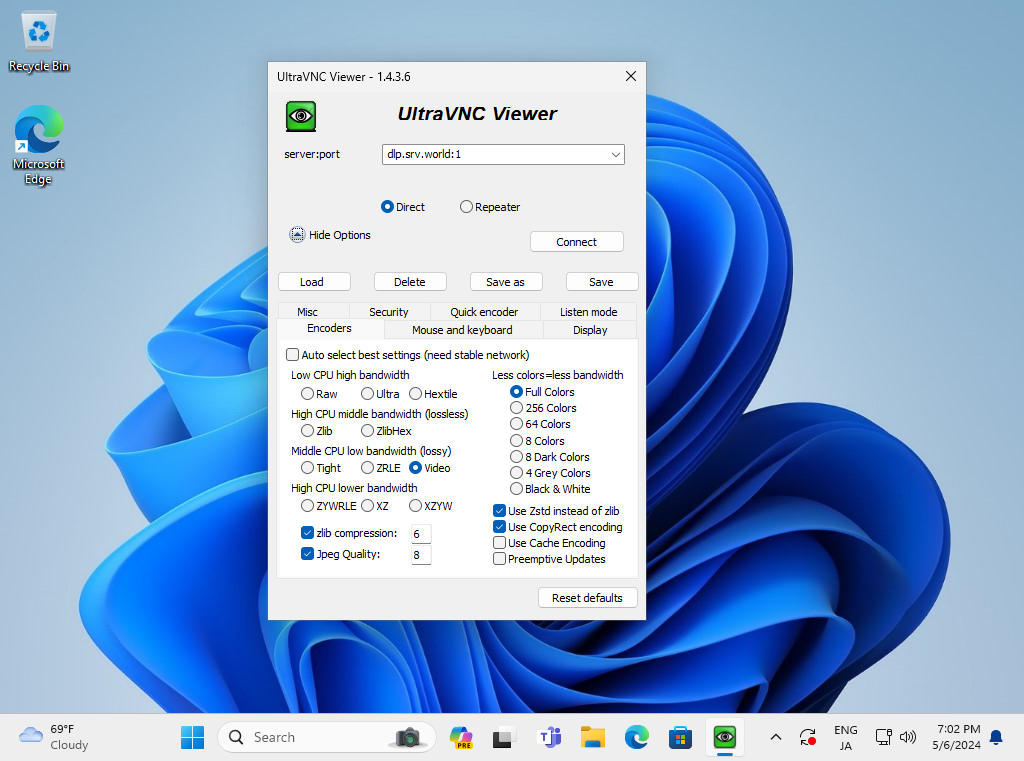Click the UltraVNC green eye logo
Image resolution: width=1024 pixels, height=761 pixels.
point(300,116)
